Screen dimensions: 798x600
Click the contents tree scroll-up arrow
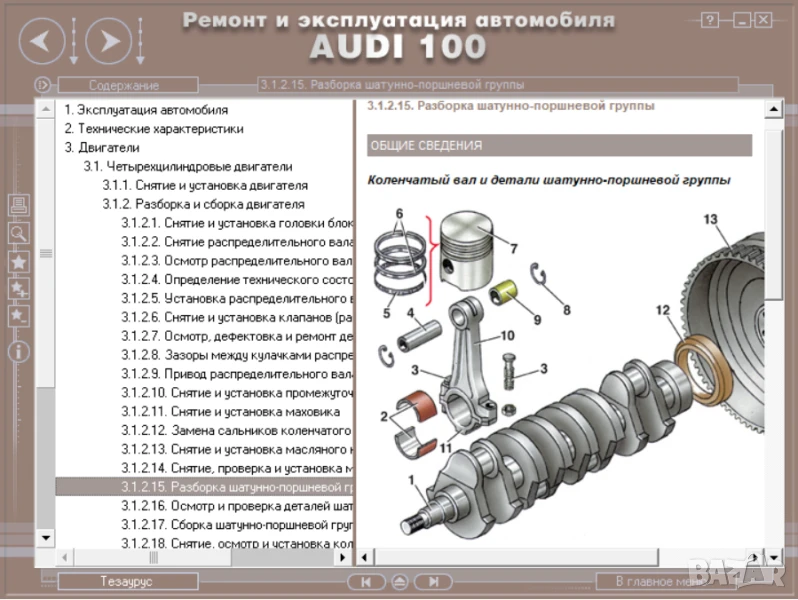46,108
